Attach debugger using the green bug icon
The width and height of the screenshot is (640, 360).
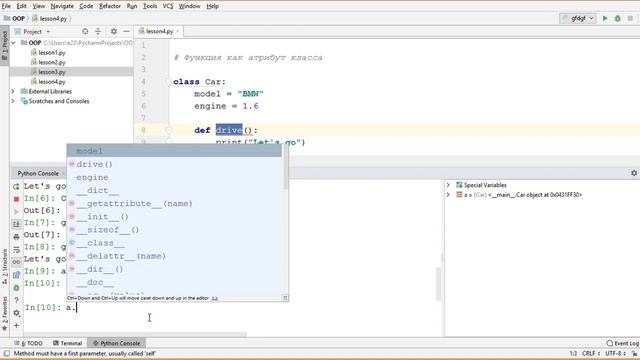16,288
